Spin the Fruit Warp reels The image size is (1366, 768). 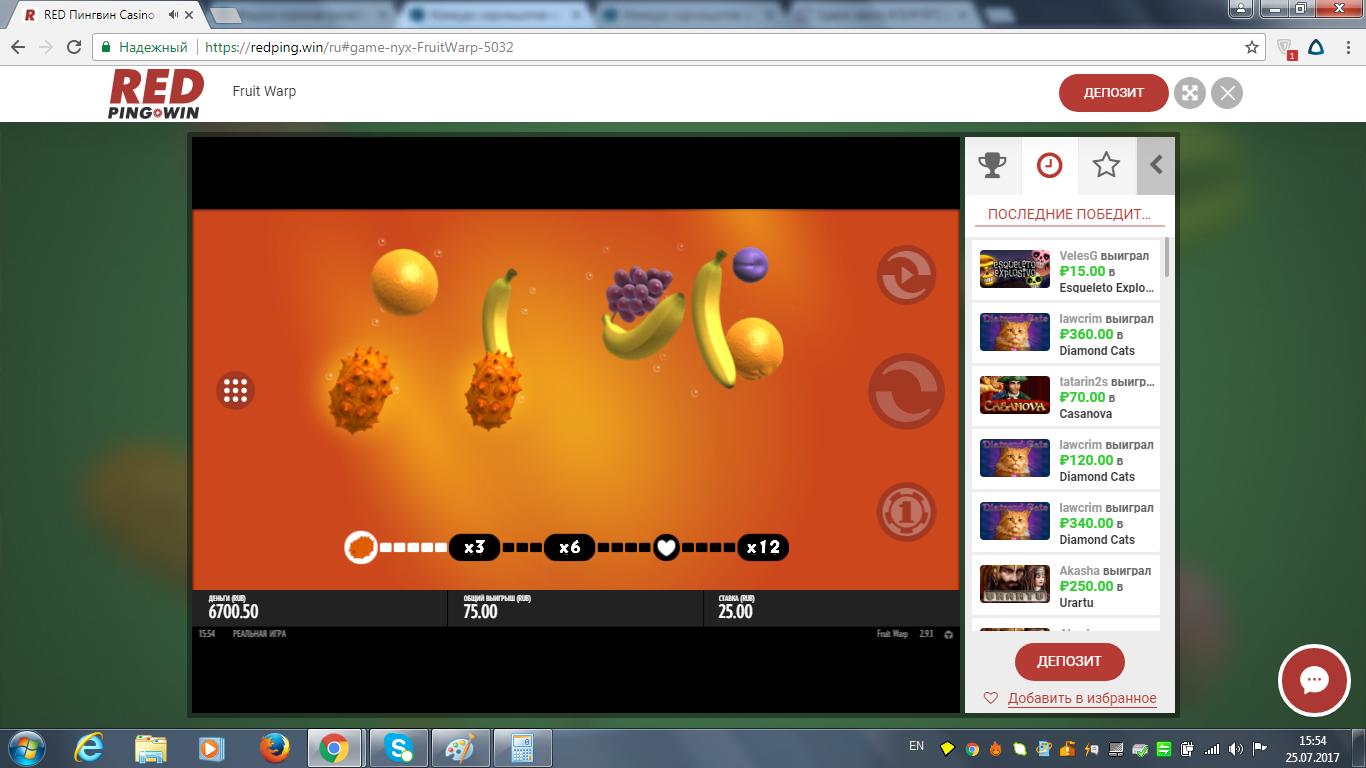(x=906, y=391)
